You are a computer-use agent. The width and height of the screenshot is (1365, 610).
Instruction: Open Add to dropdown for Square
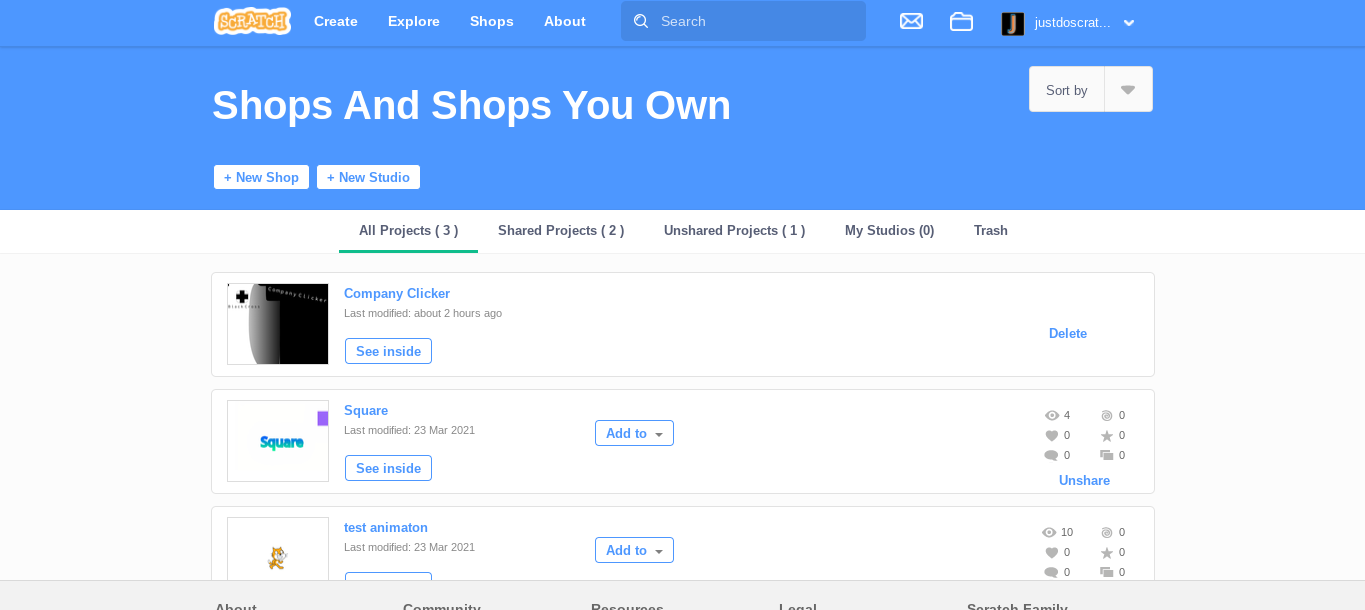click(x=634, y=433)
